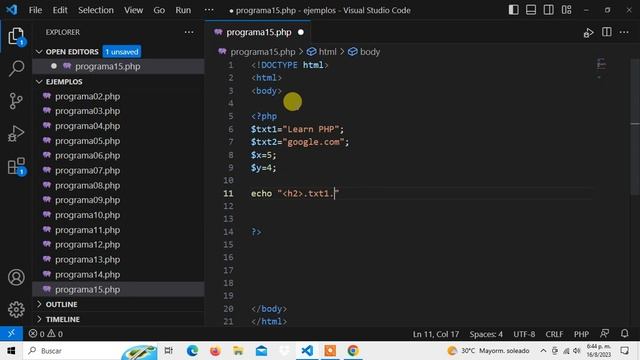The height and width of the screenshot is (360, 640).
Task: Open Microsoft Edge from the taskbar
Action: tap(192, 351)
